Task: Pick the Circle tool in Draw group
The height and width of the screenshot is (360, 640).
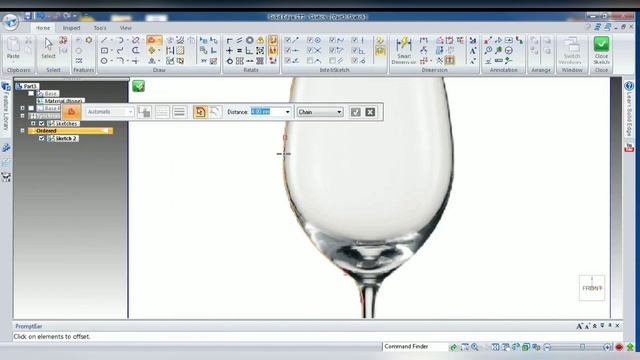Action: pos(104,61)
